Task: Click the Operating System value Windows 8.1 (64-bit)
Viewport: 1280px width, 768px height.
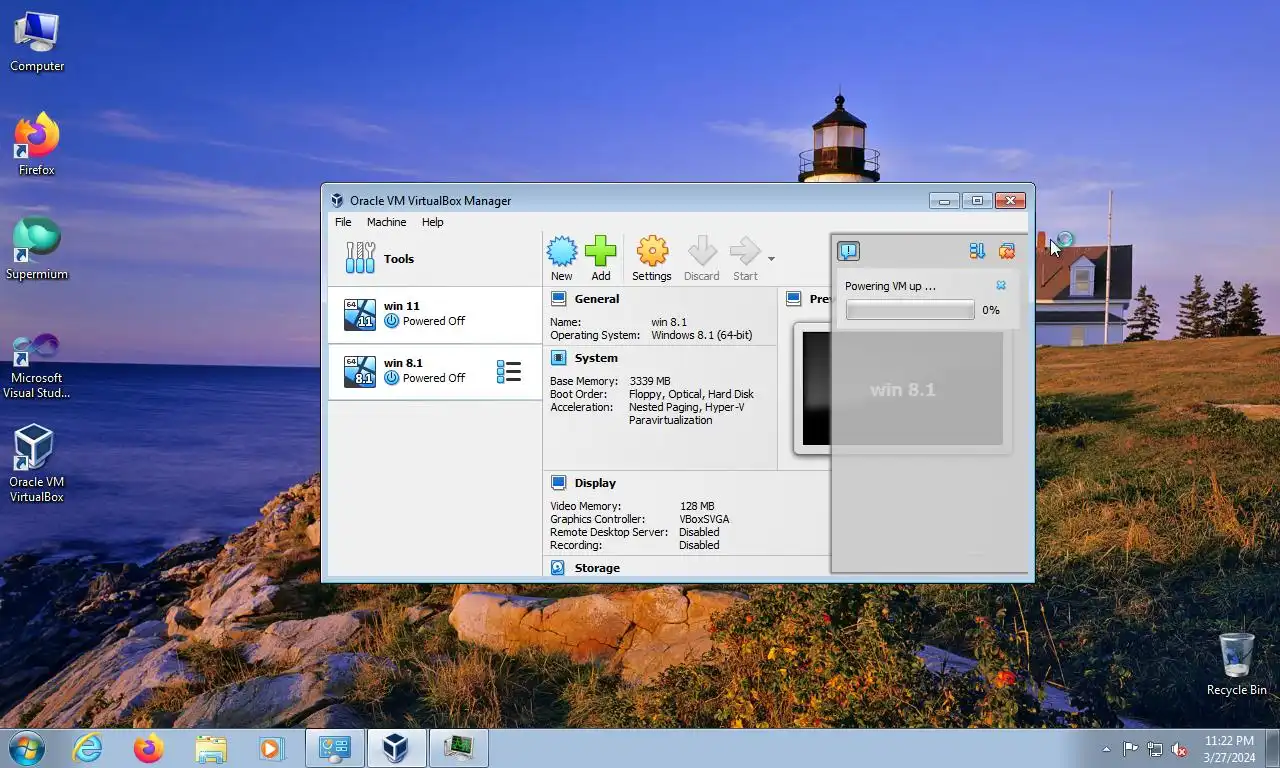Action: tap(702, 335)
